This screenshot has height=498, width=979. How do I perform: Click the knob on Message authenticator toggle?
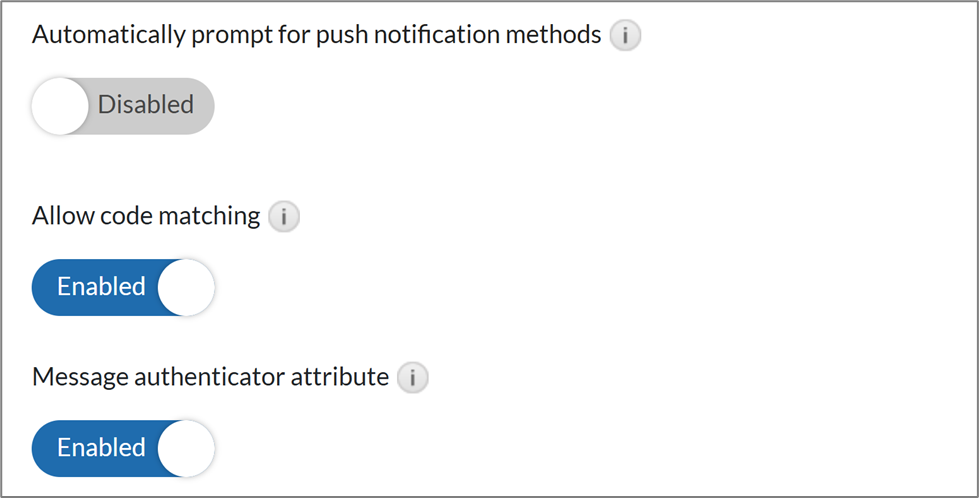186,448
